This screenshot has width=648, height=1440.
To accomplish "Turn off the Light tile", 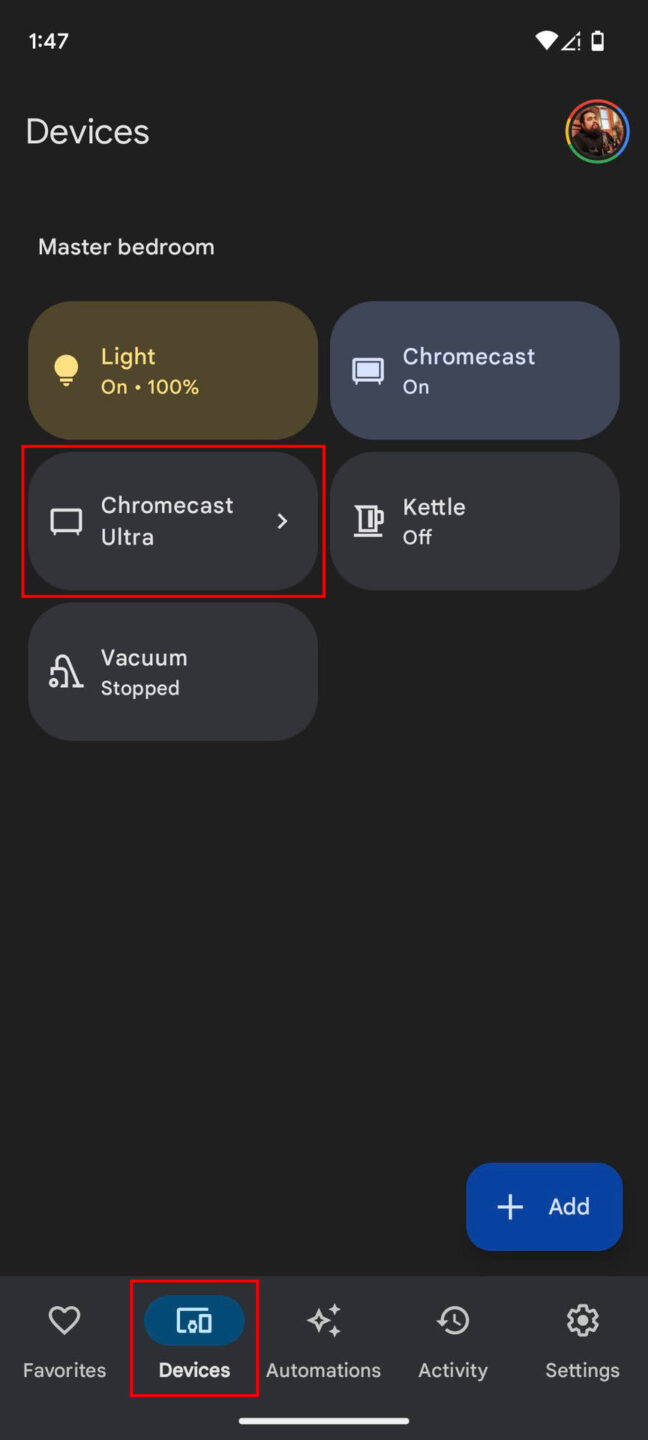I will pos(172,370).
